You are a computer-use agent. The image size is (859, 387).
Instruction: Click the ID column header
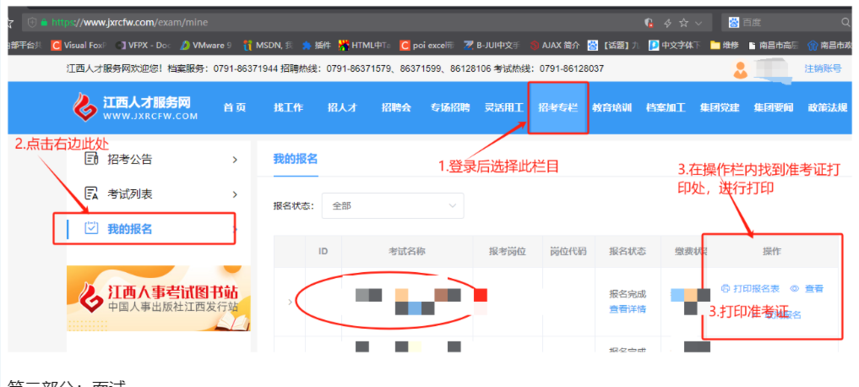point(323,252)
